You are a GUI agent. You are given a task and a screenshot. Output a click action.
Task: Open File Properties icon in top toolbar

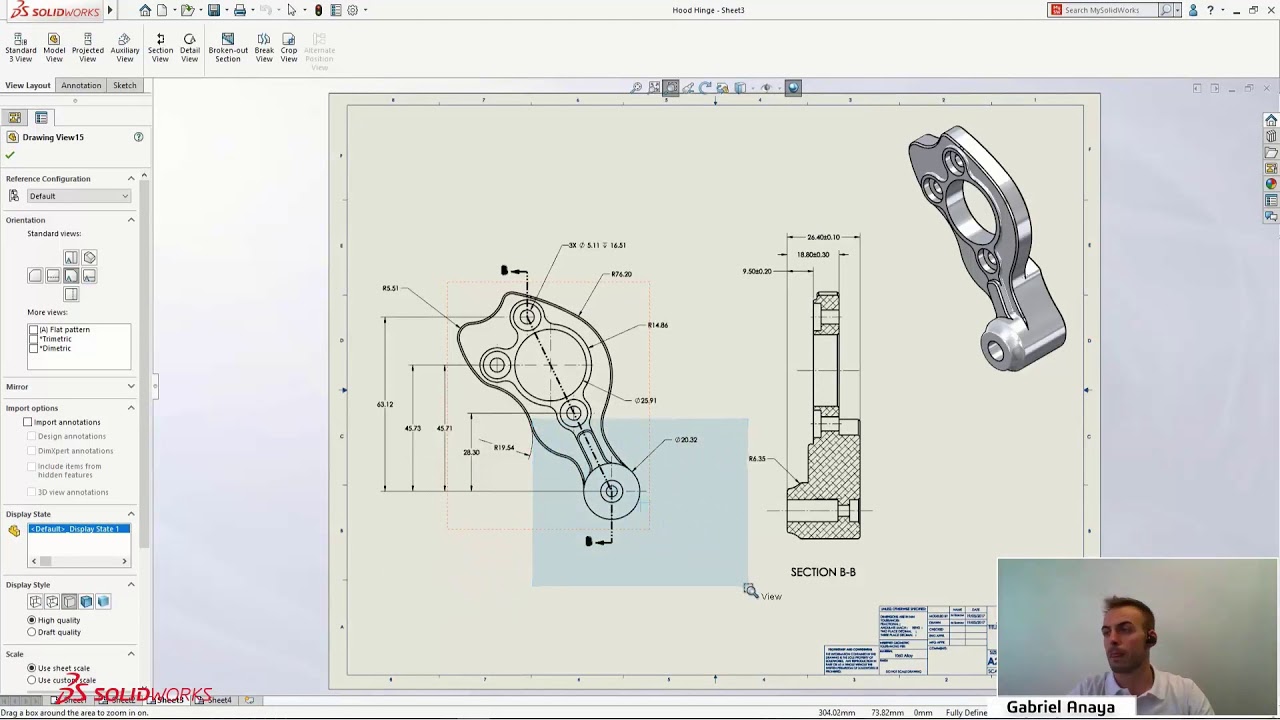(336, 10)
